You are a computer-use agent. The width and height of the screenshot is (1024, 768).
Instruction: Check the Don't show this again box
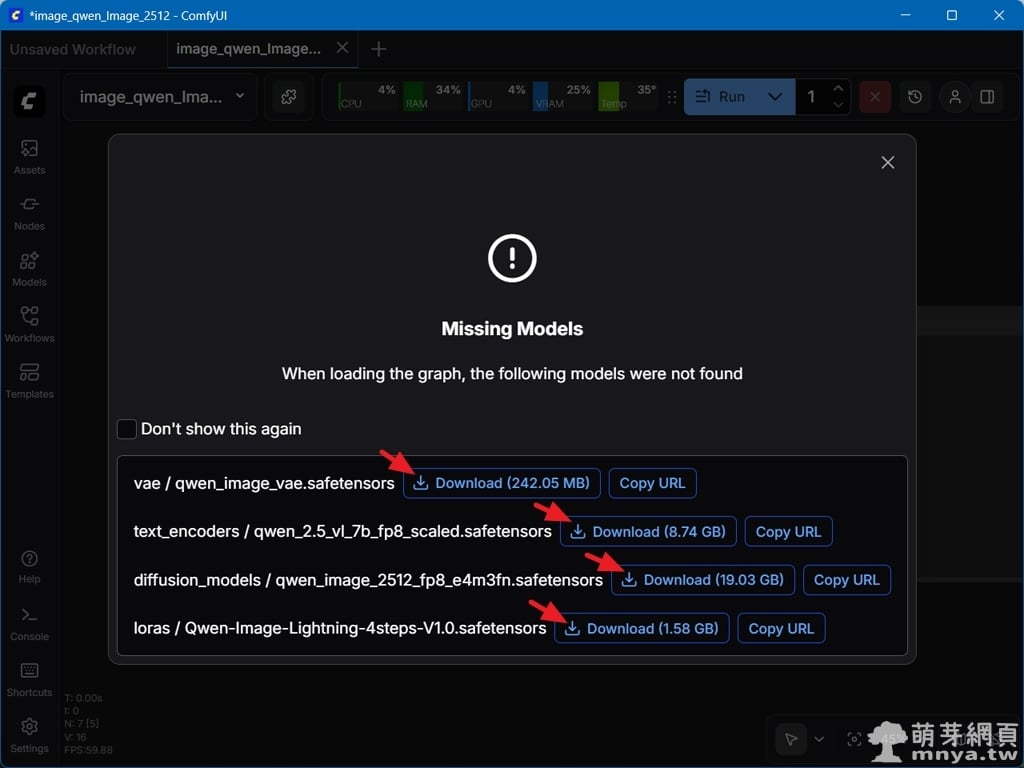[x=127, y=429]
